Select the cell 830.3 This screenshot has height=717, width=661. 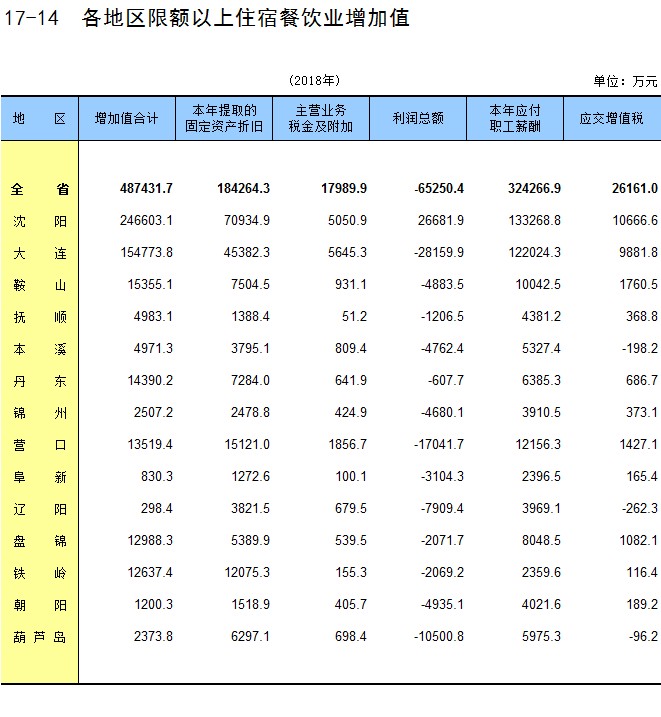click(x=157, y=476)
